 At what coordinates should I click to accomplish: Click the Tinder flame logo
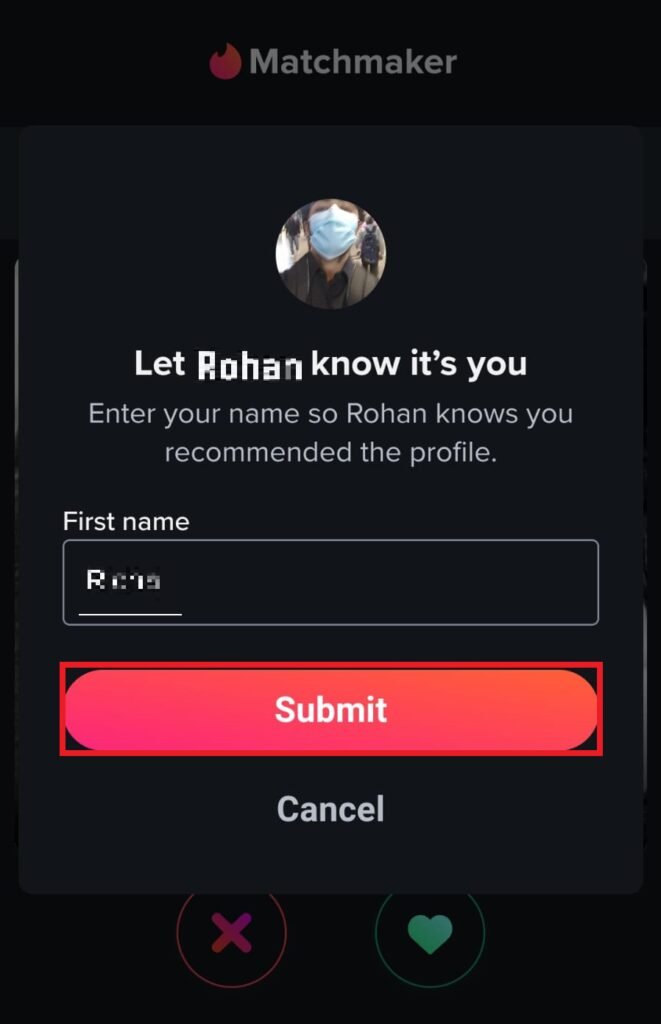[x=225, y=61]
